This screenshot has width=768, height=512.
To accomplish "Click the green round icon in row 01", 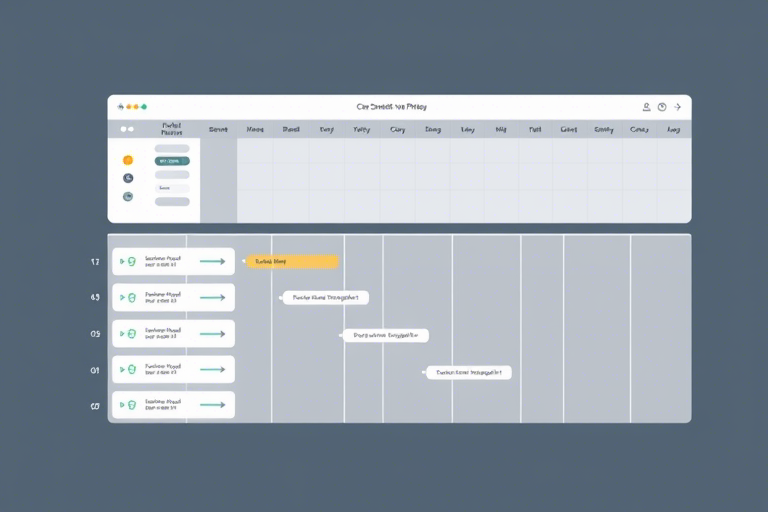I will tap(132, 369).
